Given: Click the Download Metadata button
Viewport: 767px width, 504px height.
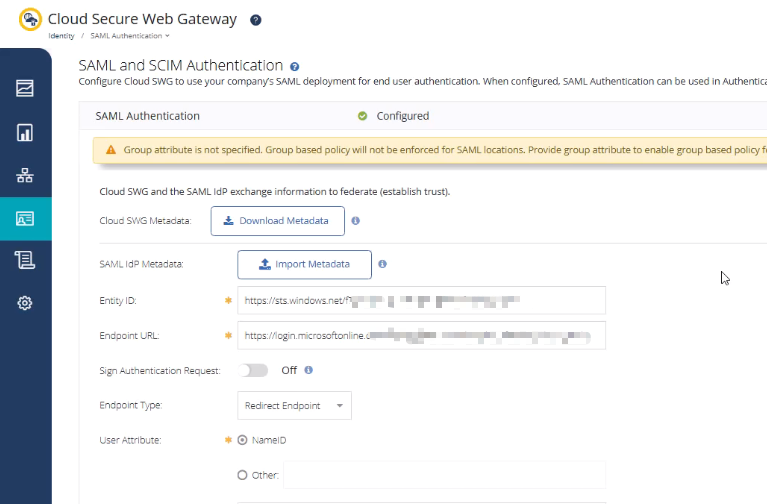Looking at the screenshot, I should click(277, 221).
